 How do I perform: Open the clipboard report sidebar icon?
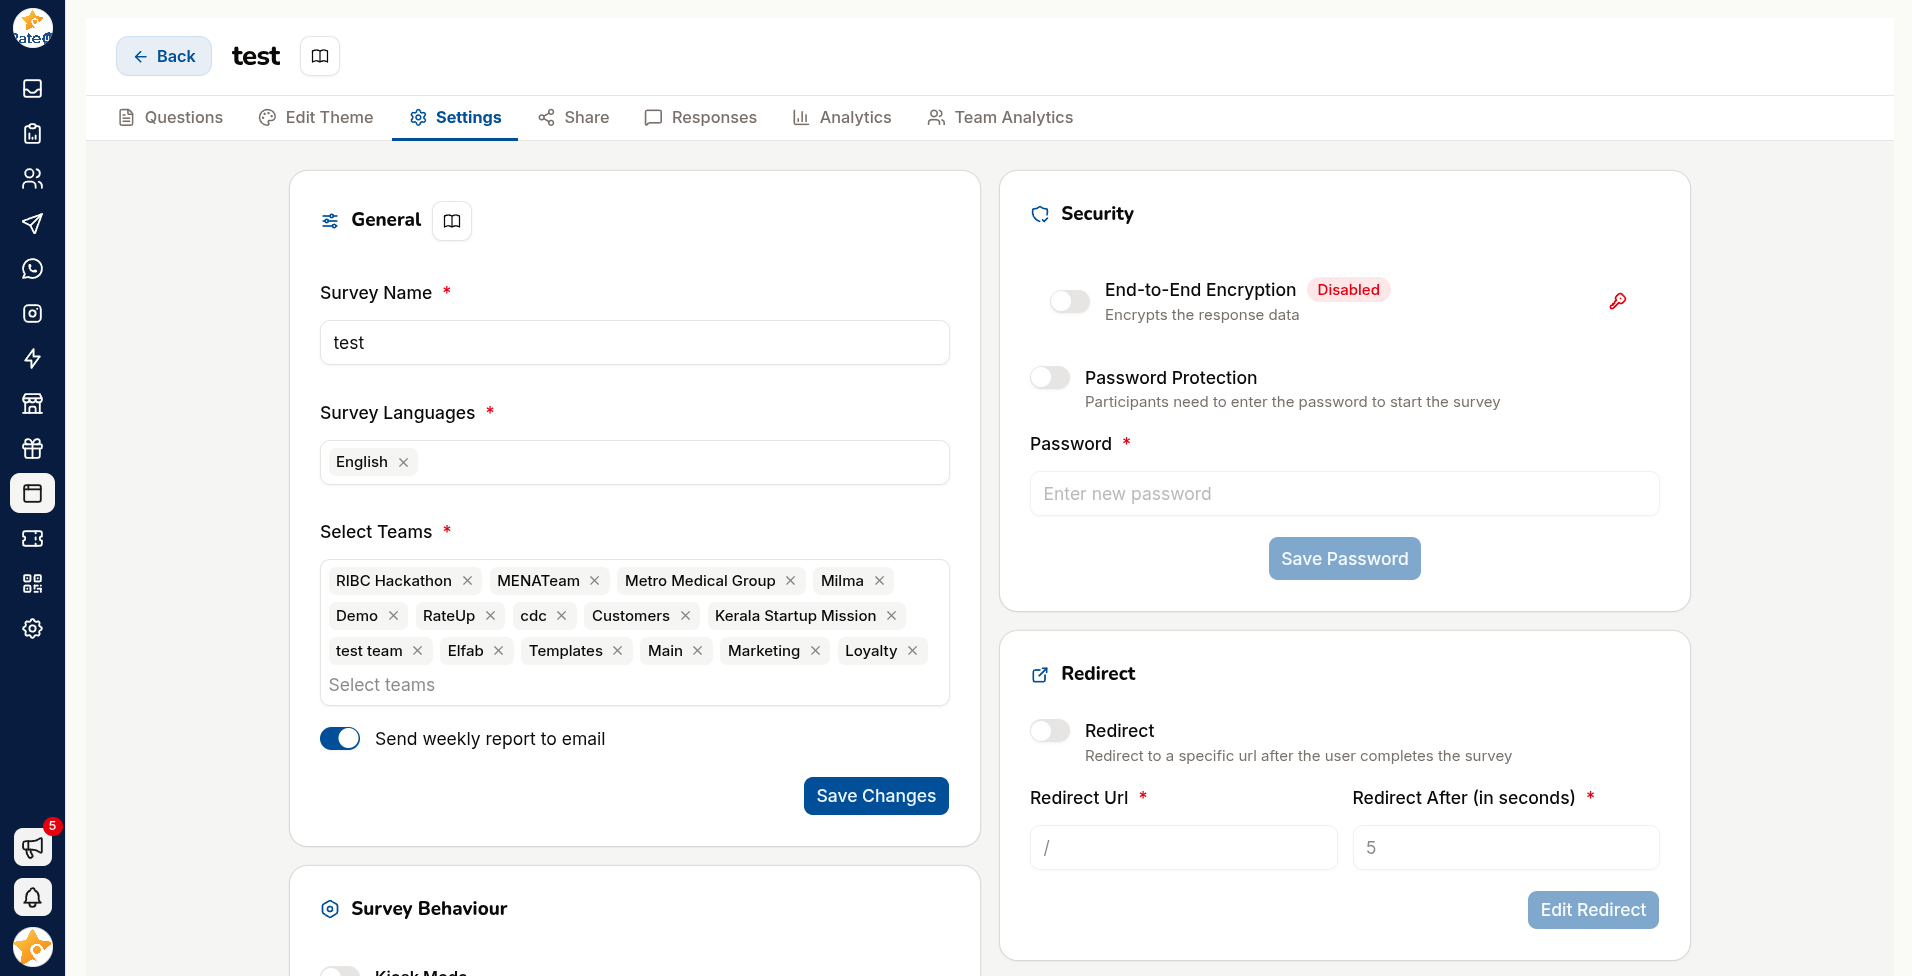click(x=32, y=134)
